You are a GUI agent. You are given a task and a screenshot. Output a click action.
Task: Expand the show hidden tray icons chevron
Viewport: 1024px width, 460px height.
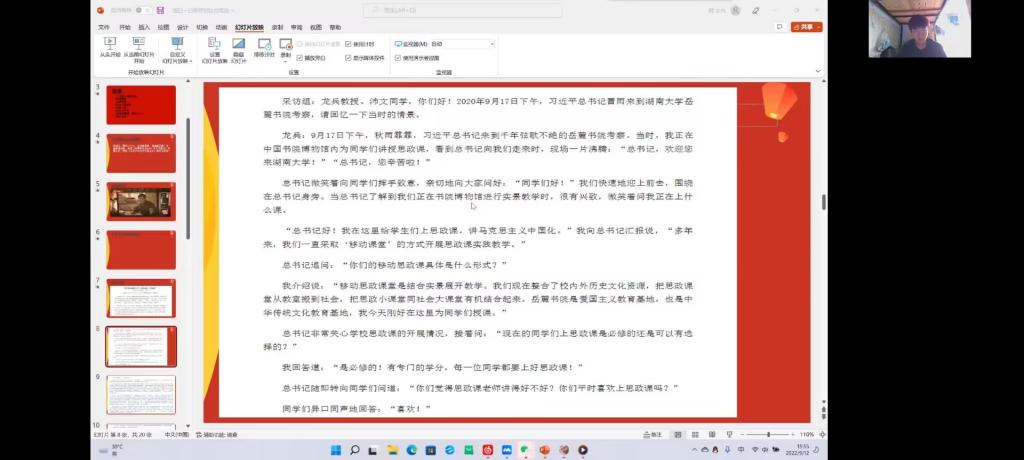point(694,450)
